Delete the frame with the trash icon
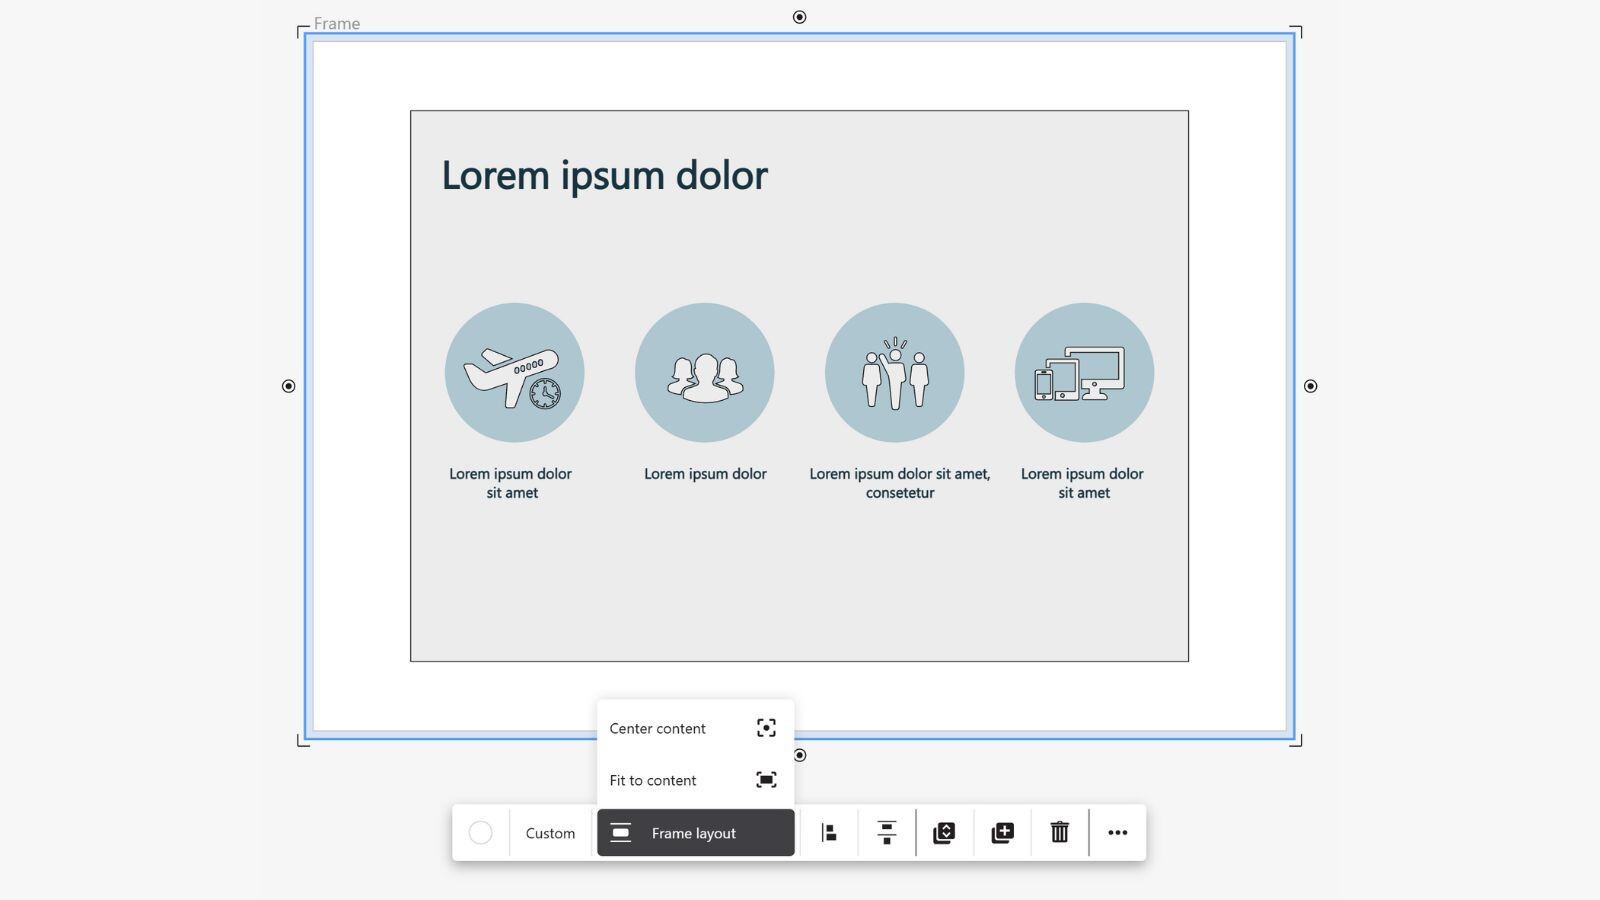Viewport: 1600px width, 900px height. (1059, 833)
